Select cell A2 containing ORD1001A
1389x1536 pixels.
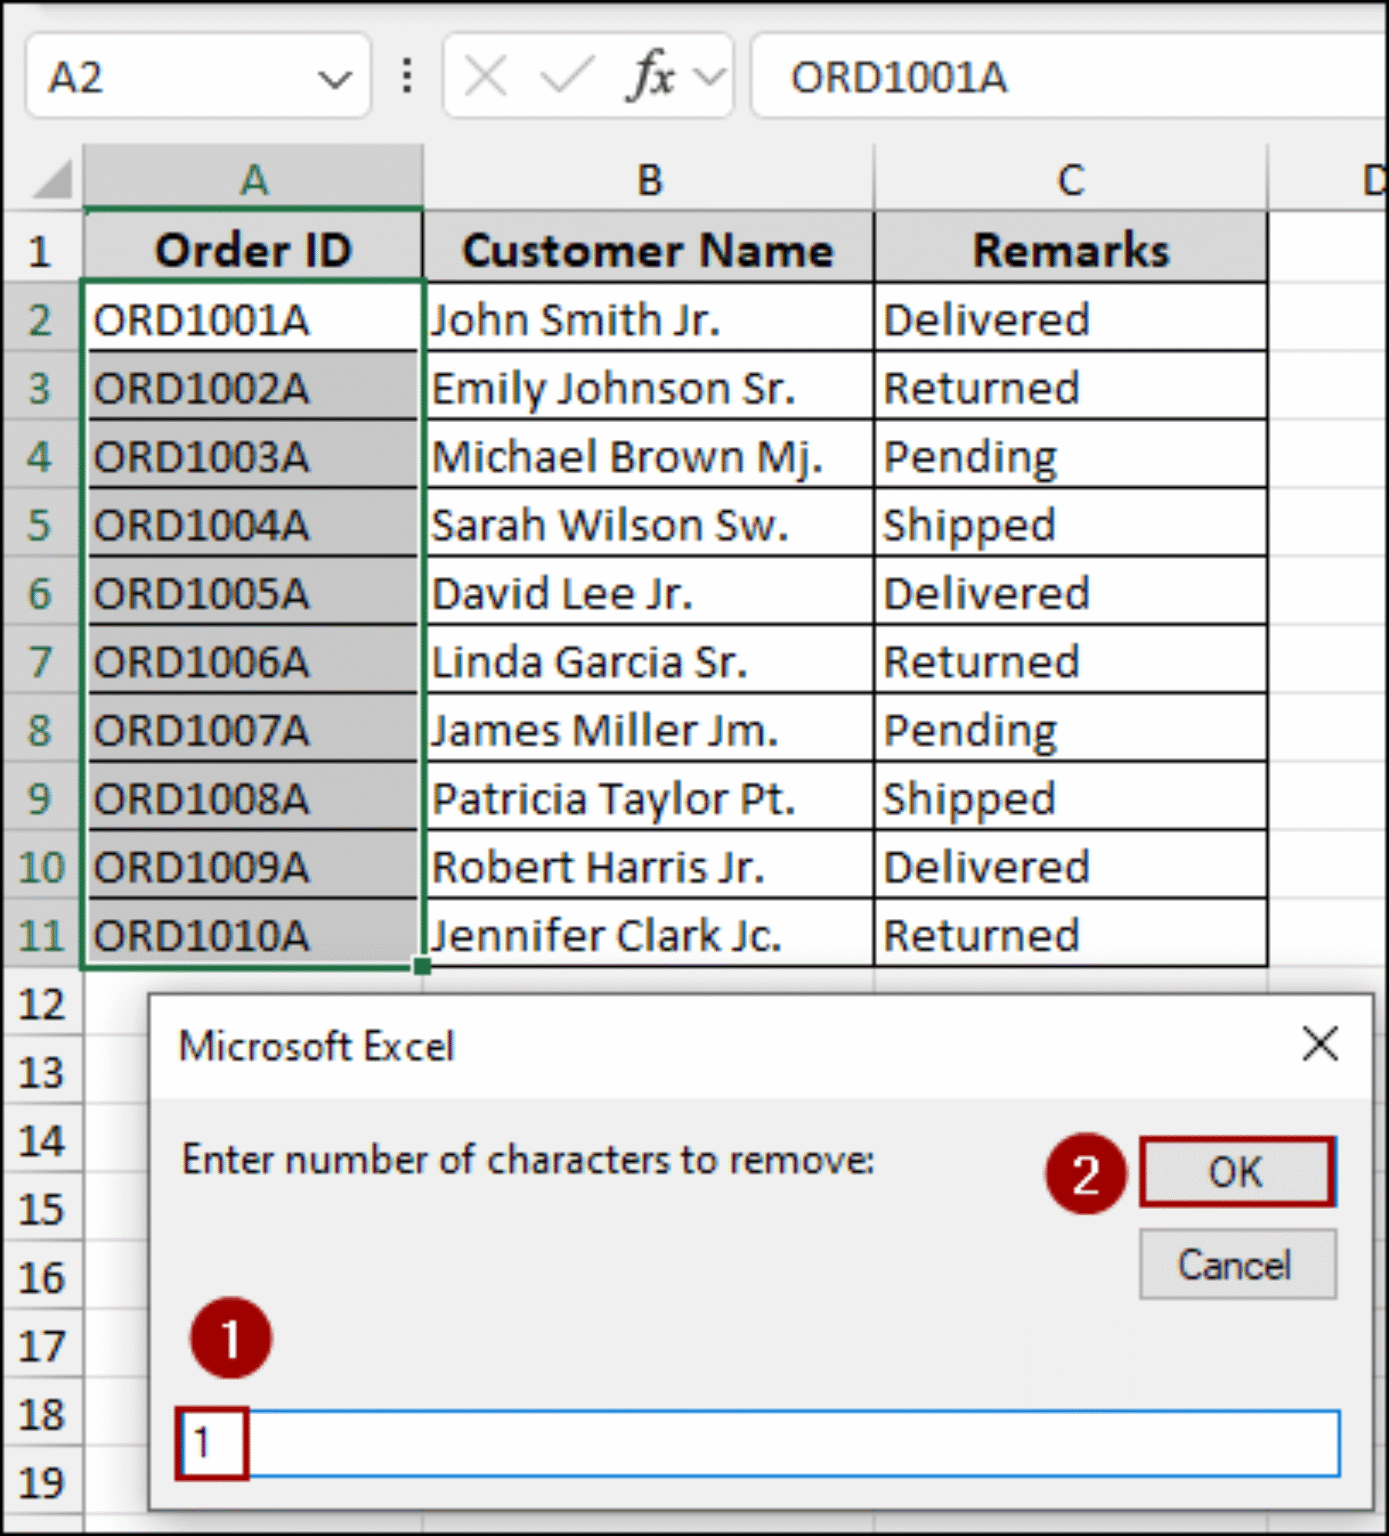251,318
